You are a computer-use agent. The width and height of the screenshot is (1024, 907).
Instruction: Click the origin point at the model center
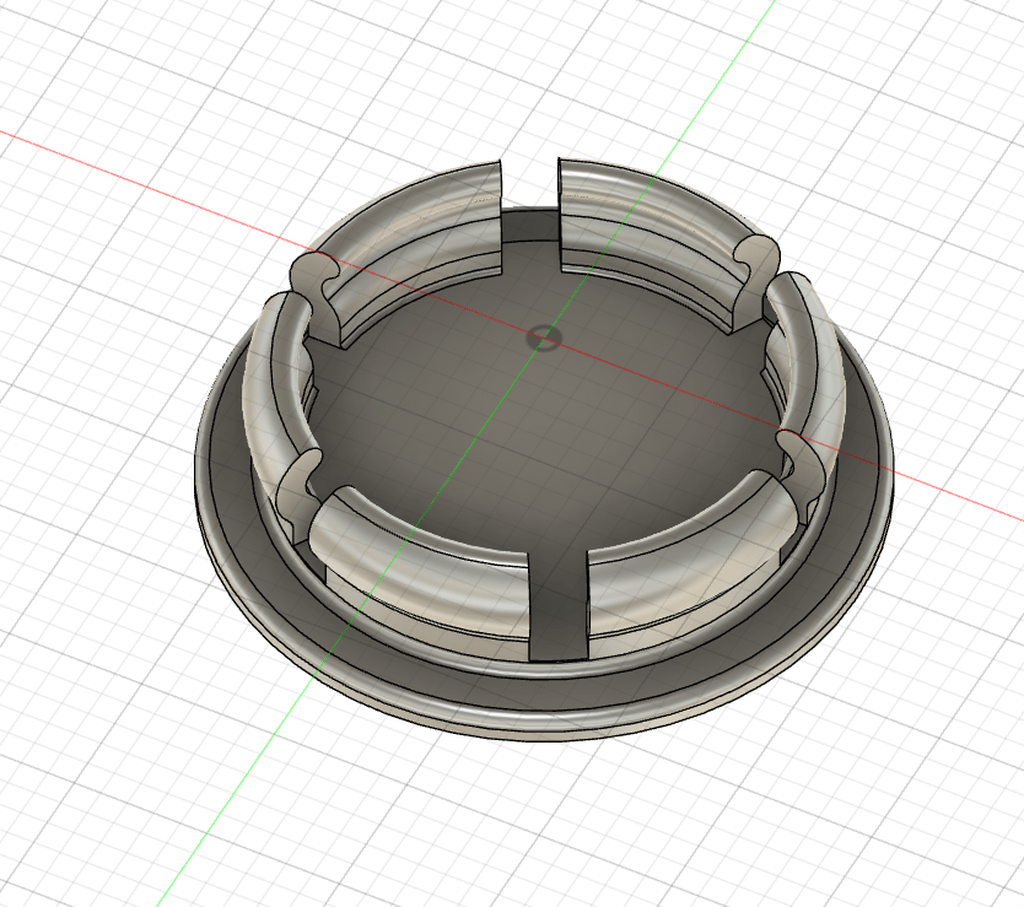[x=543, y=337]
